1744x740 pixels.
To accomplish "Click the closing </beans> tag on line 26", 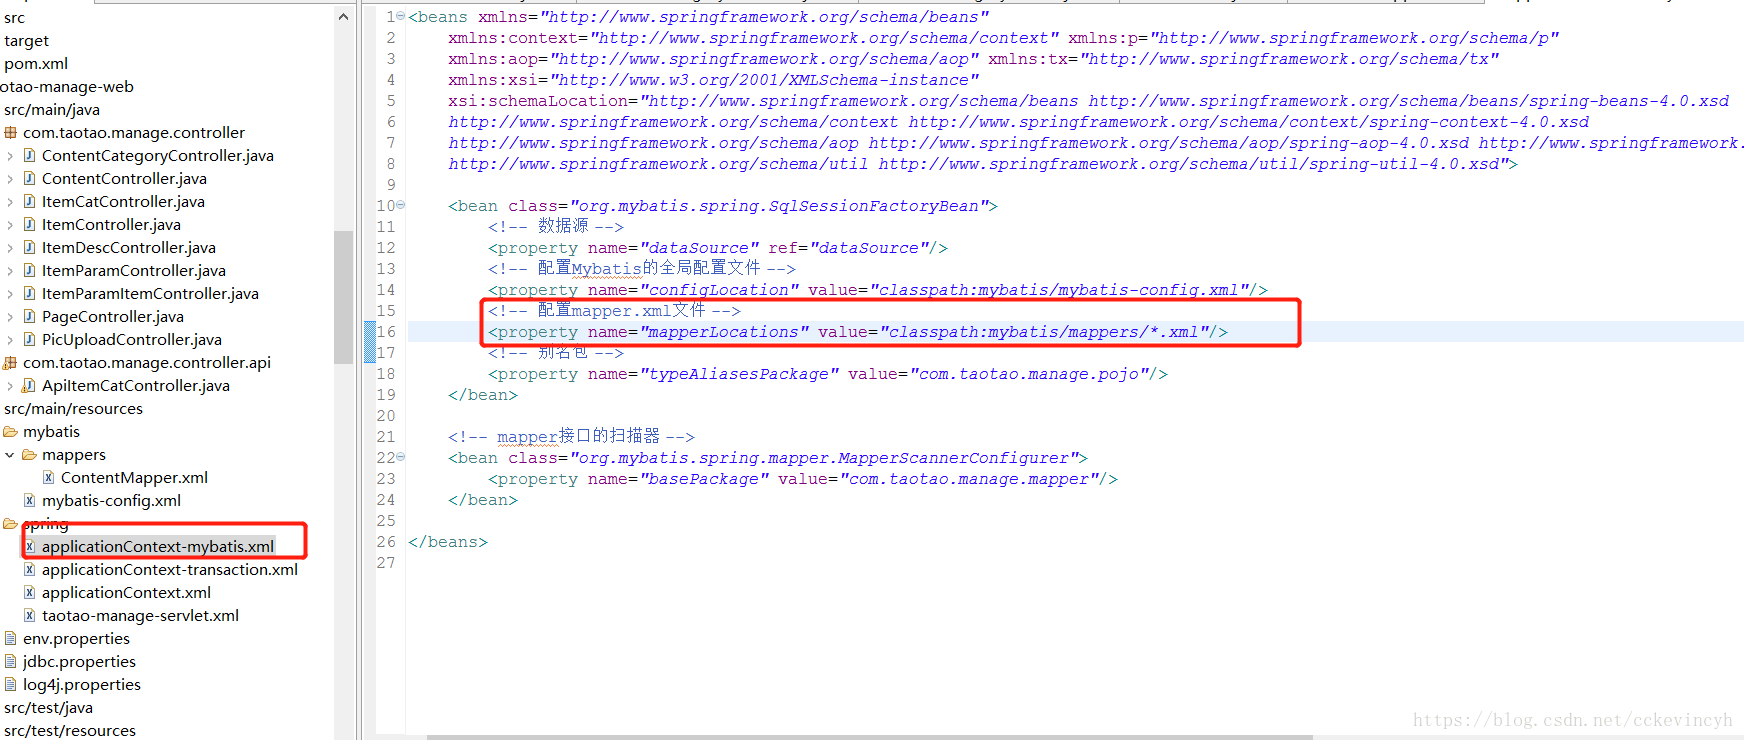I will pos(448,542).
